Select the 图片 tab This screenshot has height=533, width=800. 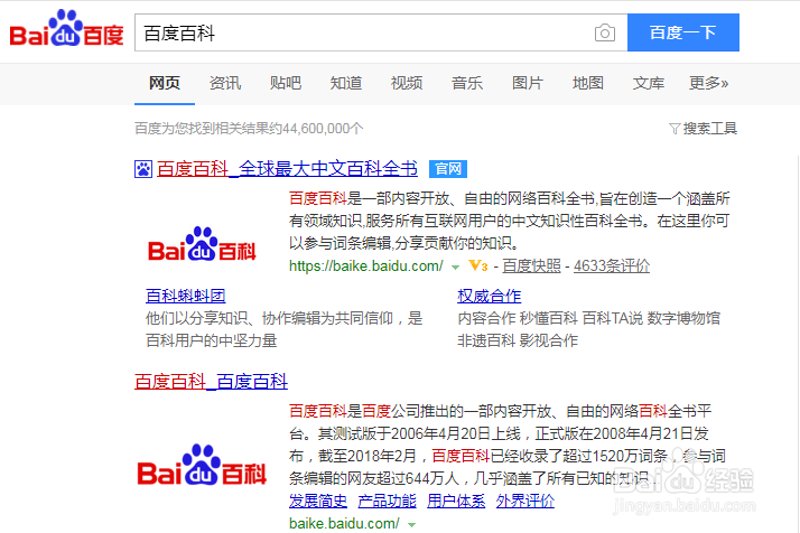tap(528, 83)
